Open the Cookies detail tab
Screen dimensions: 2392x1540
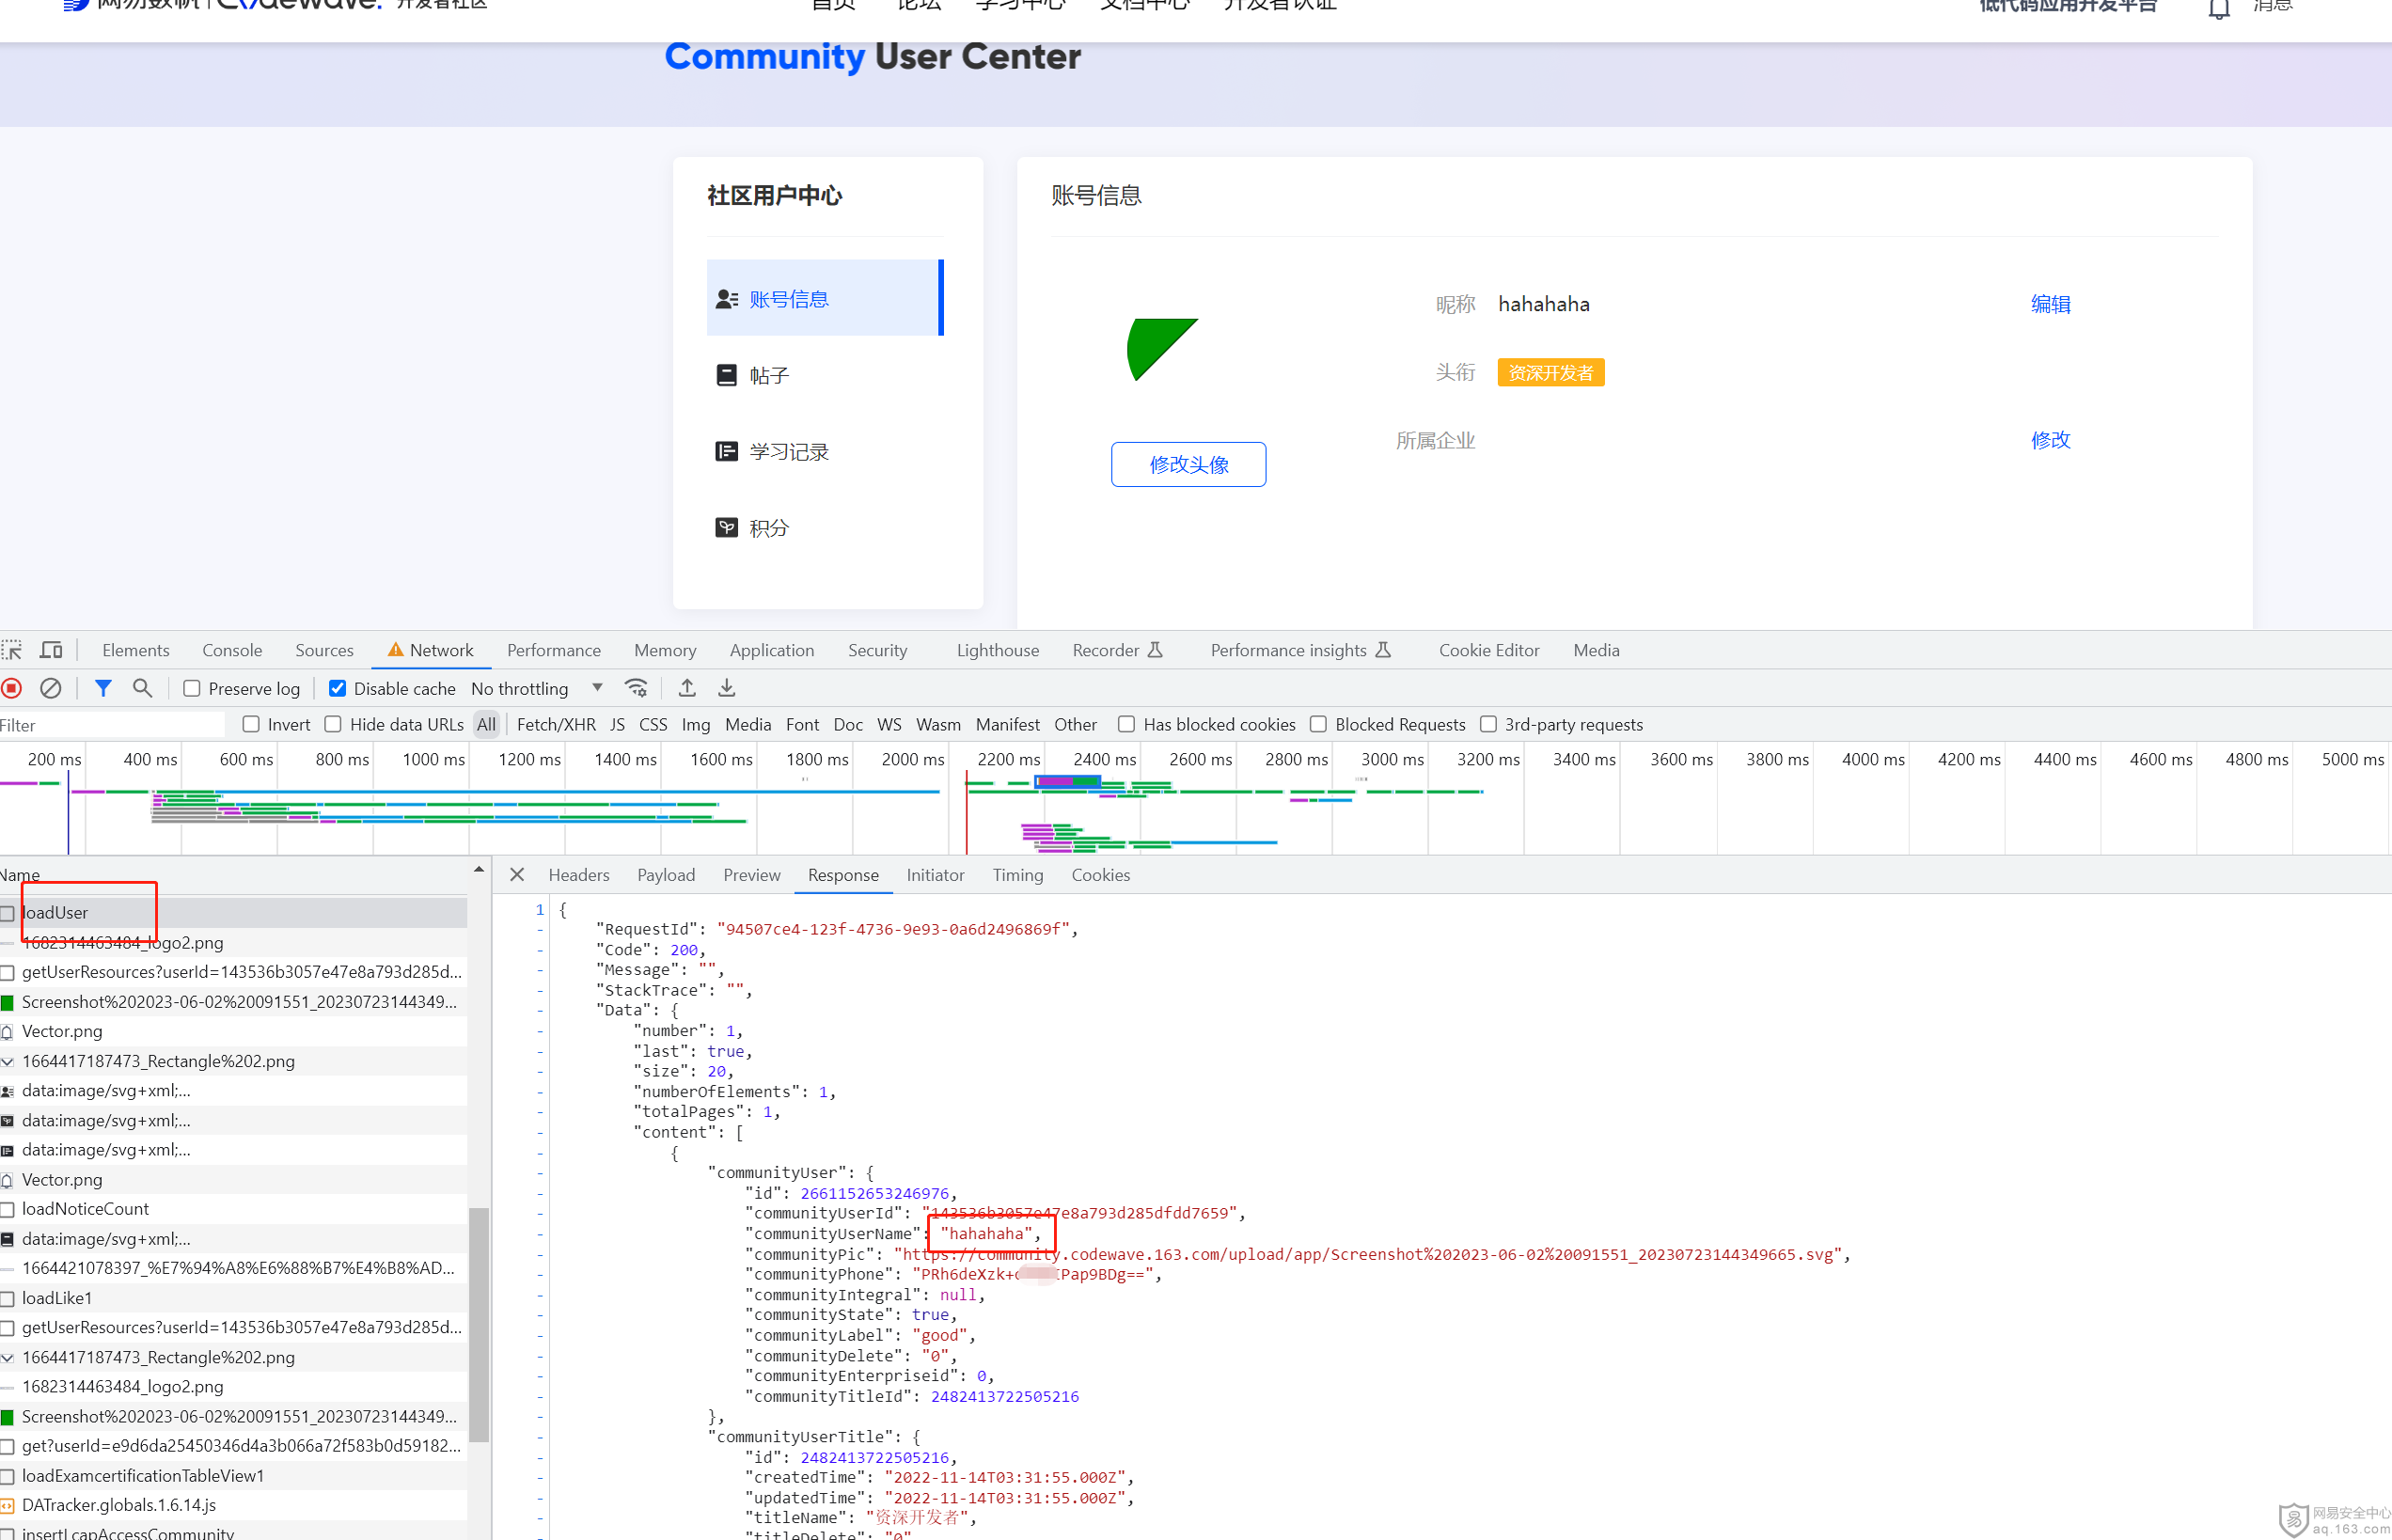[x=1101, y=875]
